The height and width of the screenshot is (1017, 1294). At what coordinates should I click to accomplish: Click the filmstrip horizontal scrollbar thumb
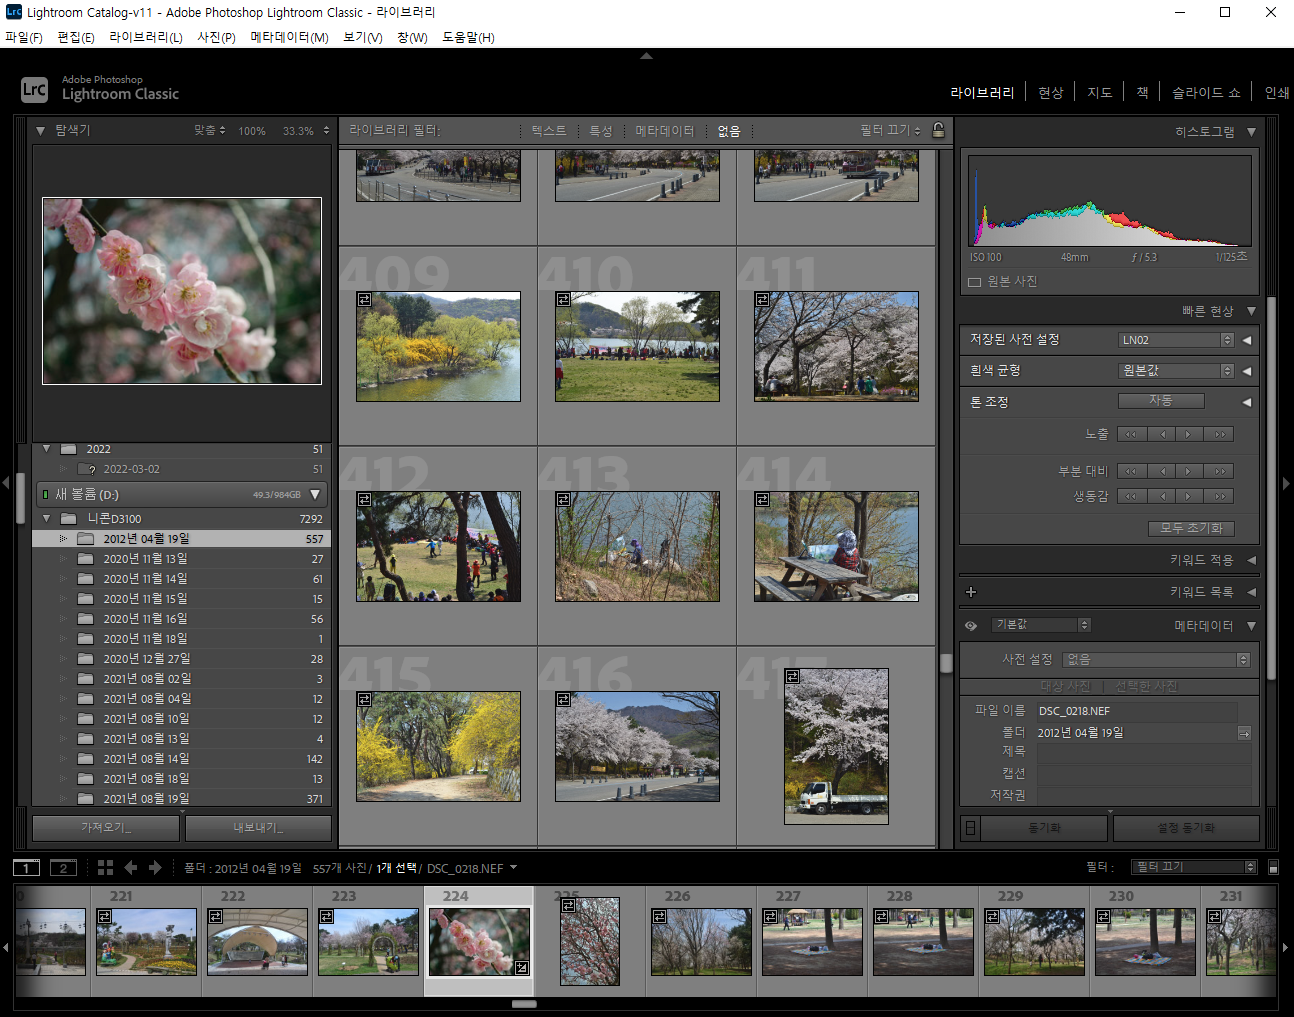point(524,1004)
